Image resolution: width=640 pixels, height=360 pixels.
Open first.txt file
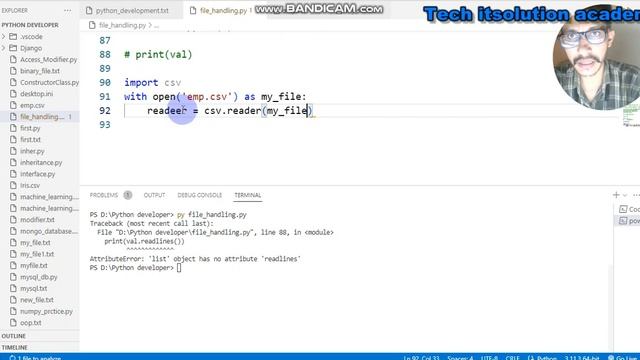(31, 140)
